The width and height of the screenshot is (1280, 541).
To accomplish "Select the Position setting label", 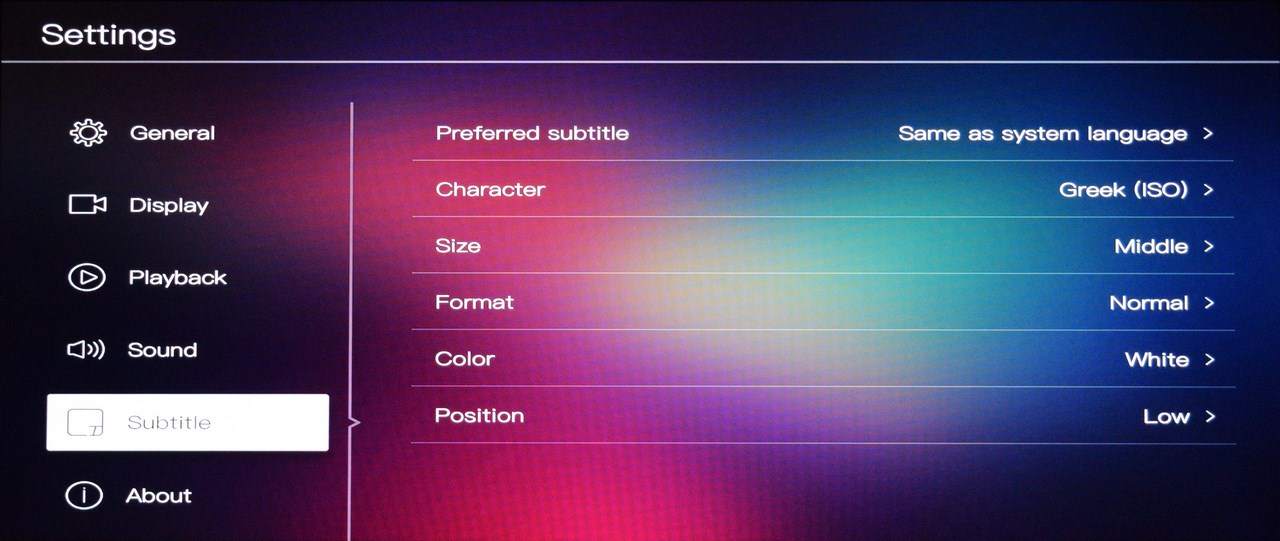I will [479, 415].
